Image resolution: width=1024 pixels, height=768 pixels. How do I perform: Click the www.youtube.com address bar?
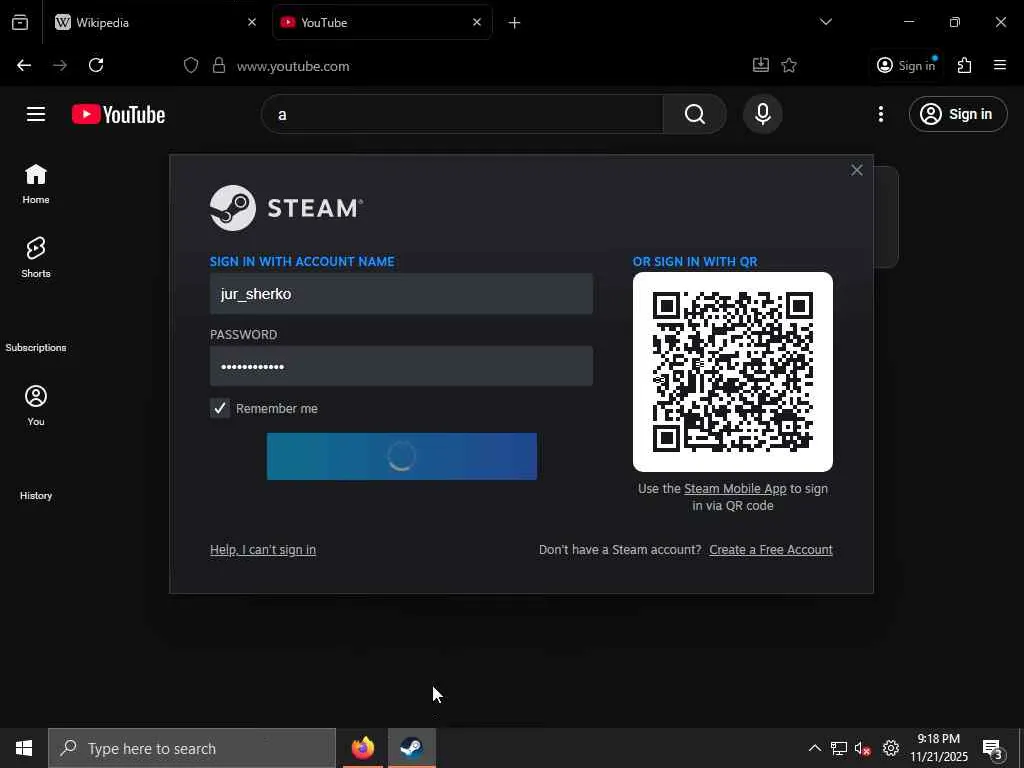[x=293, y=66]
